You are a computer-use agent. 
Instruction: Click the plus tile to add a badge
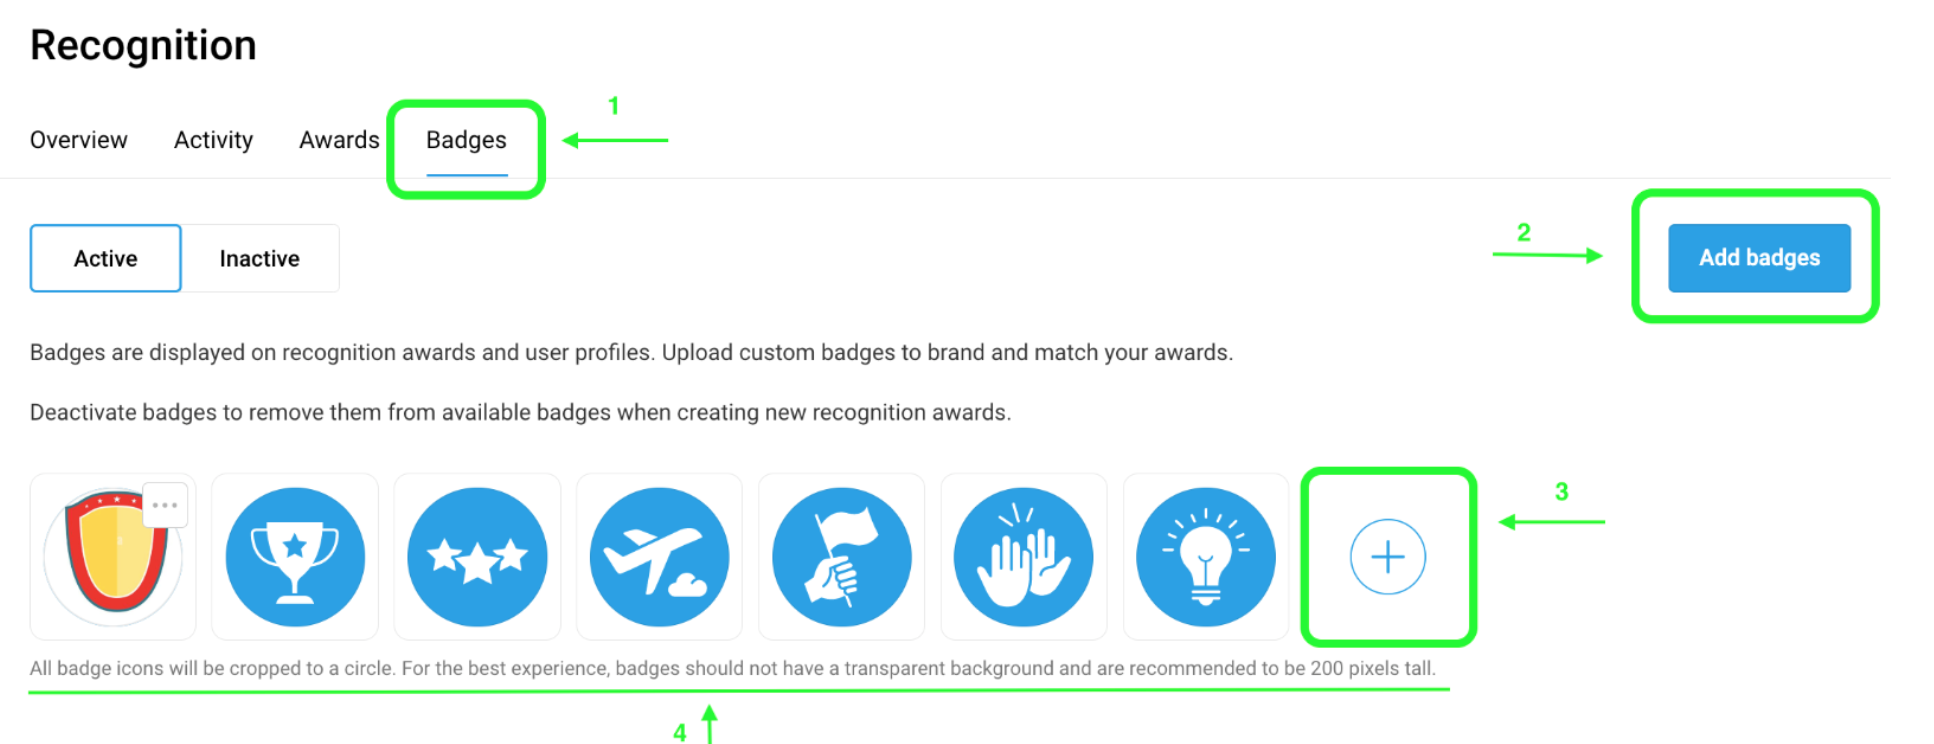coord(1388,557)
